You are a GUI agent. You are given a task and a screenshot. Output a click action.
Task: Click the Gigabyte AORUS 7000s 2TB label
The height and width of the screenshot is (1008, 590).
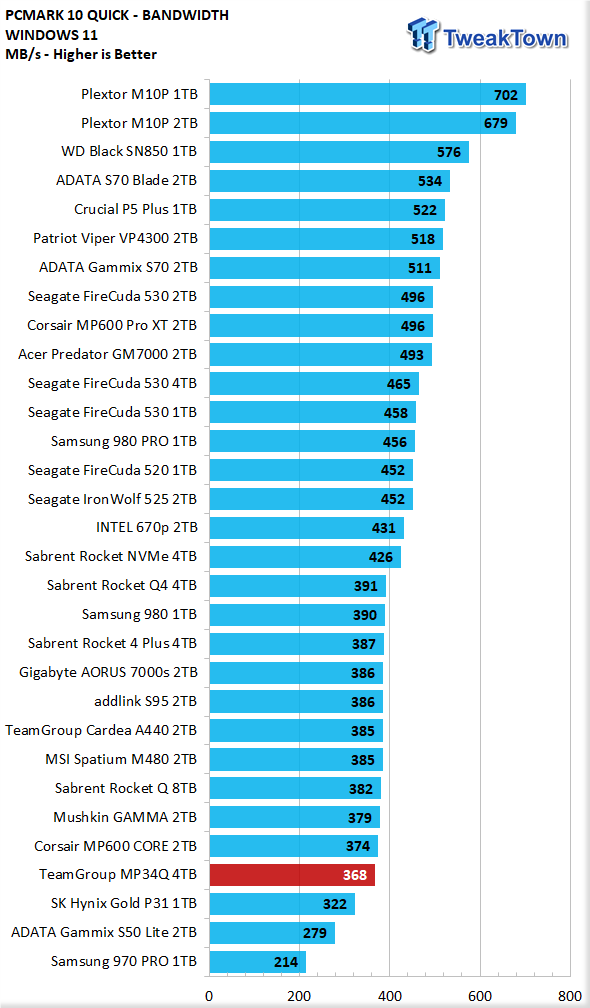109,672
